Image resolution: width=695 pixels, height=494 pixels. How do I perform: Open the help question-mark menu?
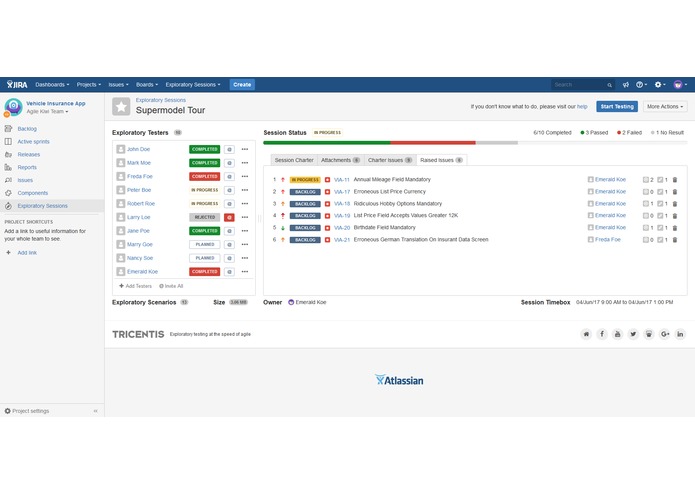[641, 85]
